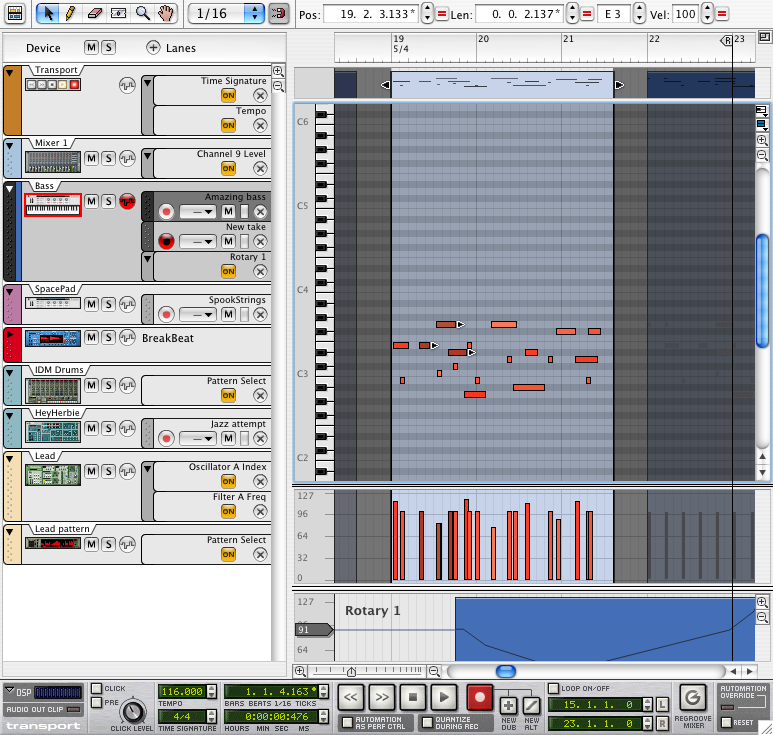Select the Eraser tool

(94, 13)
